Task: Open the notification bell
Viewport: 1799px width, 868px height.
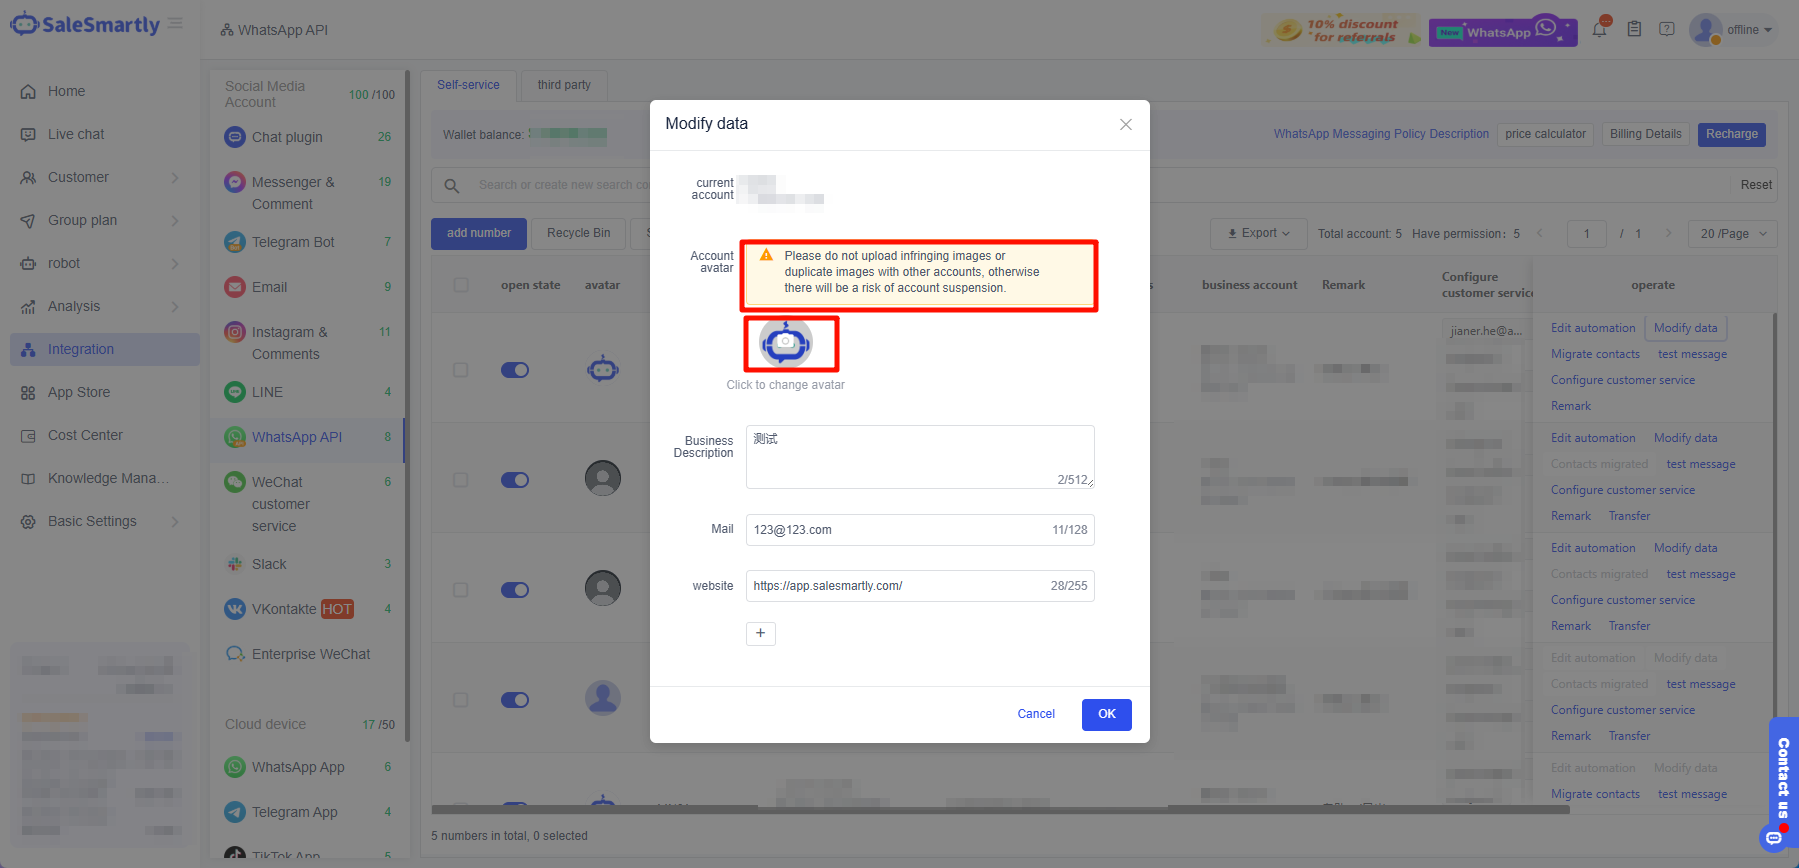Action: pos(1600,28)
